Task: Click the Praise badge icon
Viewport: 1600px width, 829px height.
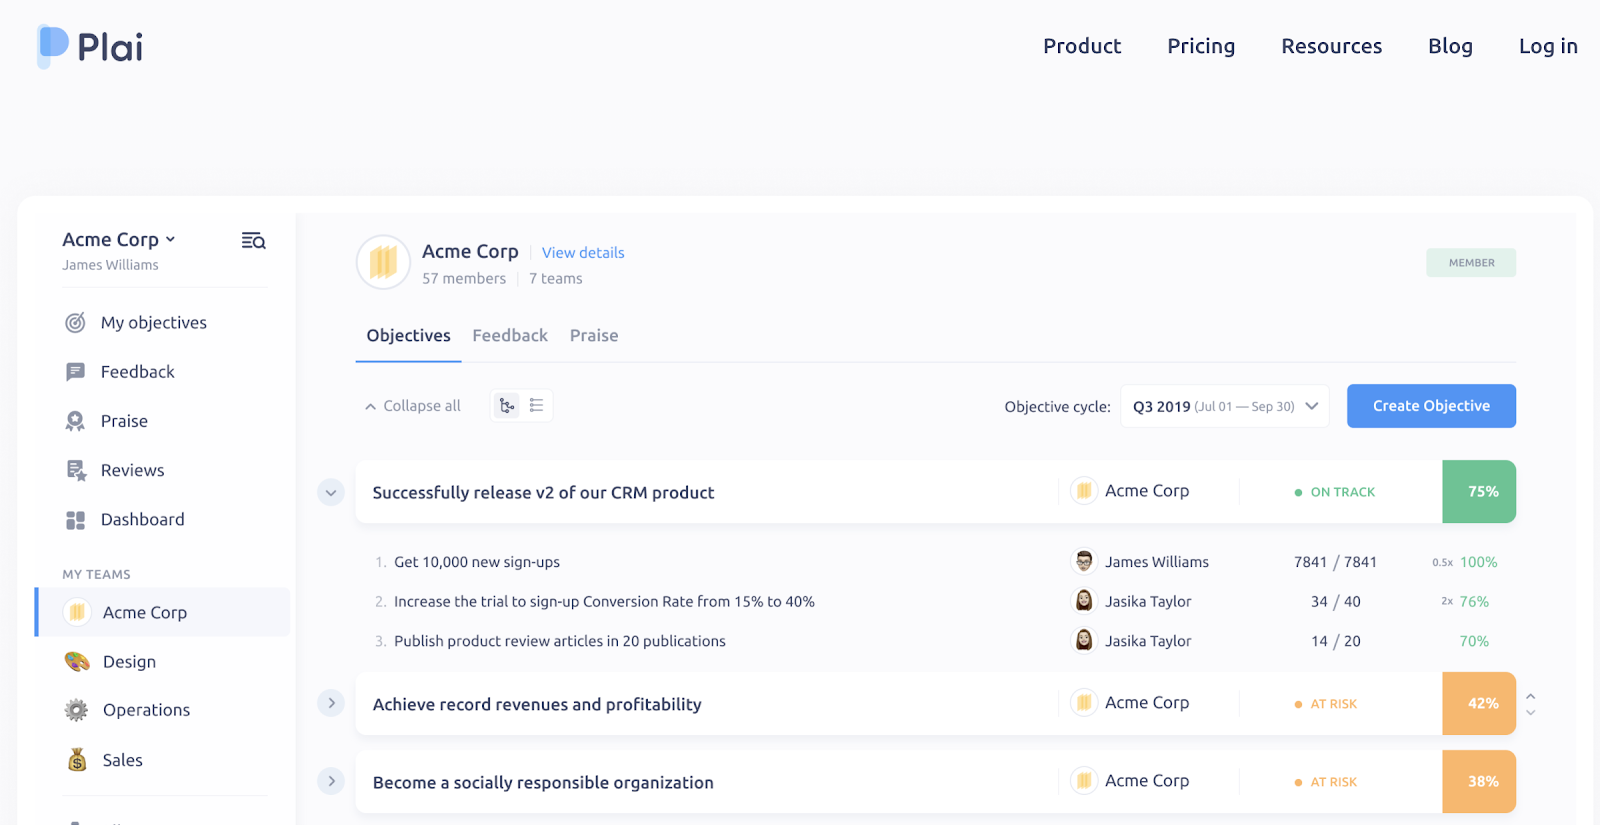Action: coord(75,421)
